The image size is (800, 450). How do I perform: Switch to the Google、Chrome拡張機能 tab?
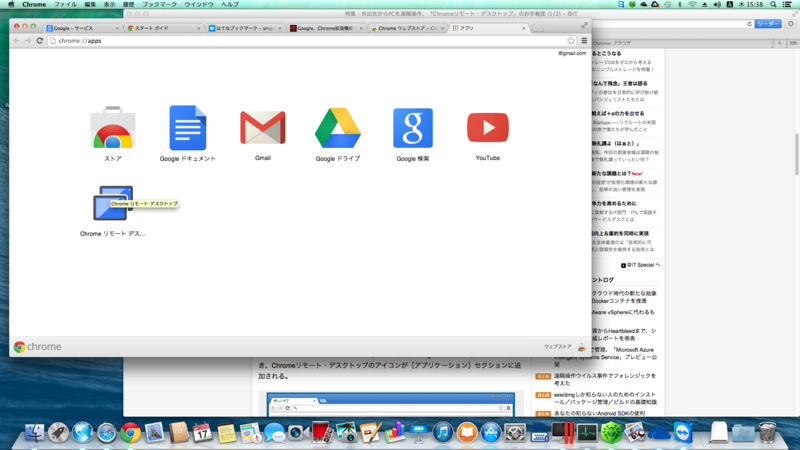(327, 28)
